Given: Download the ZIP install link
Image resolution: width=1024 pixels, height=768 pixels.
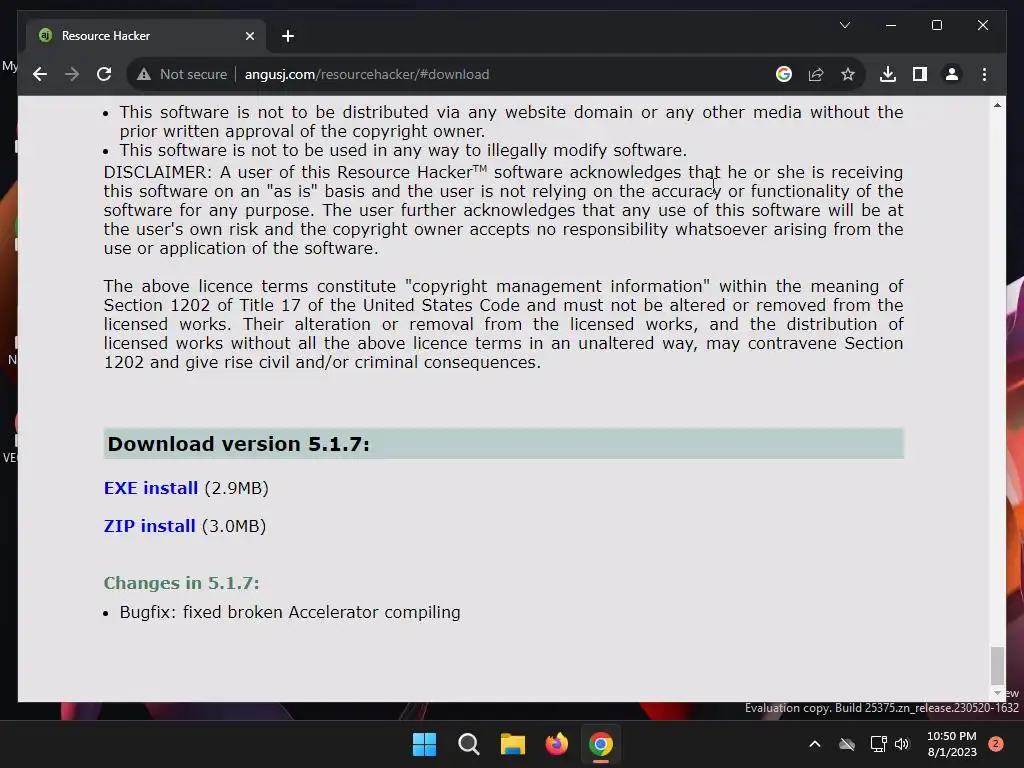Looking at the screenshot, I should click(150, 526).
